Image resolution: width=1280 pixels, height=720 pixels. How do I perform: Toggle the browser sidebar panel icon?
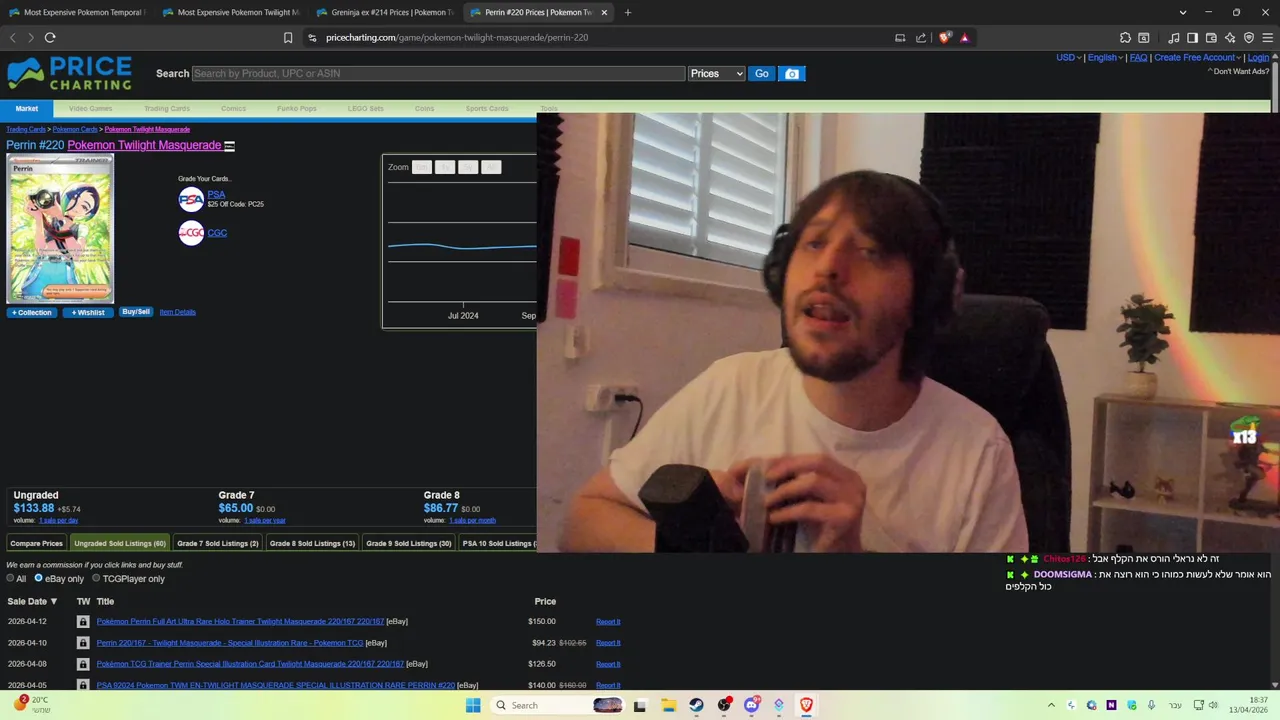(1192, 38)
